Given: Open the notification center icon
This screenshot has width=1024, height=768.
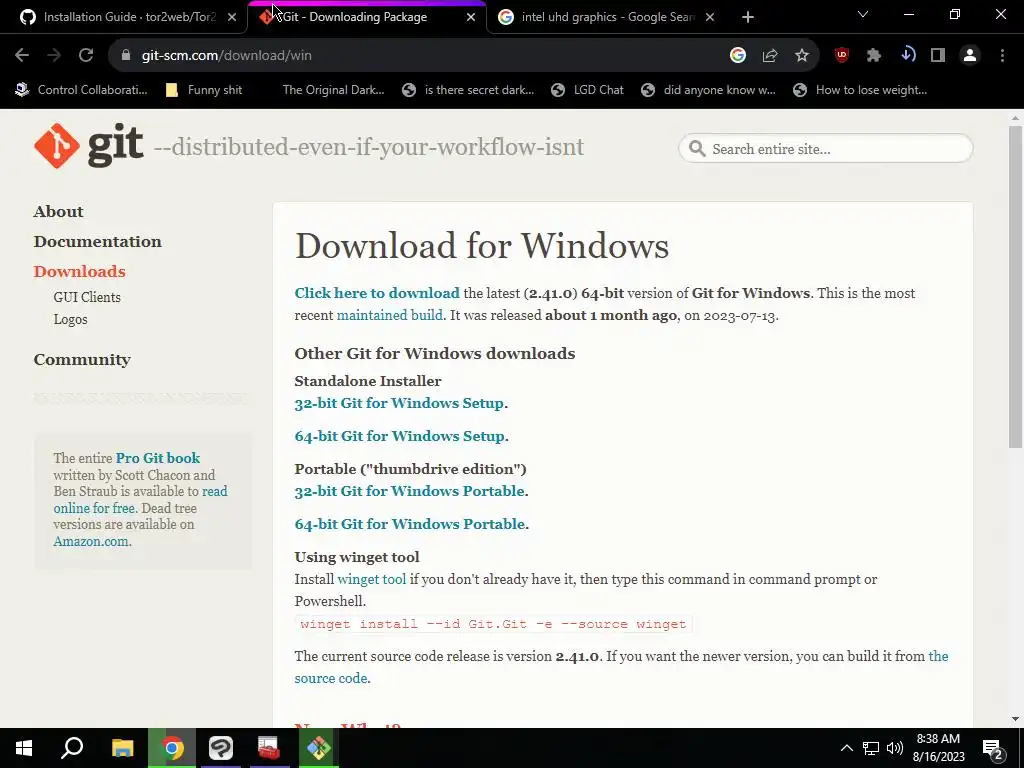Looking at the screenshot, I should (993, 748).
